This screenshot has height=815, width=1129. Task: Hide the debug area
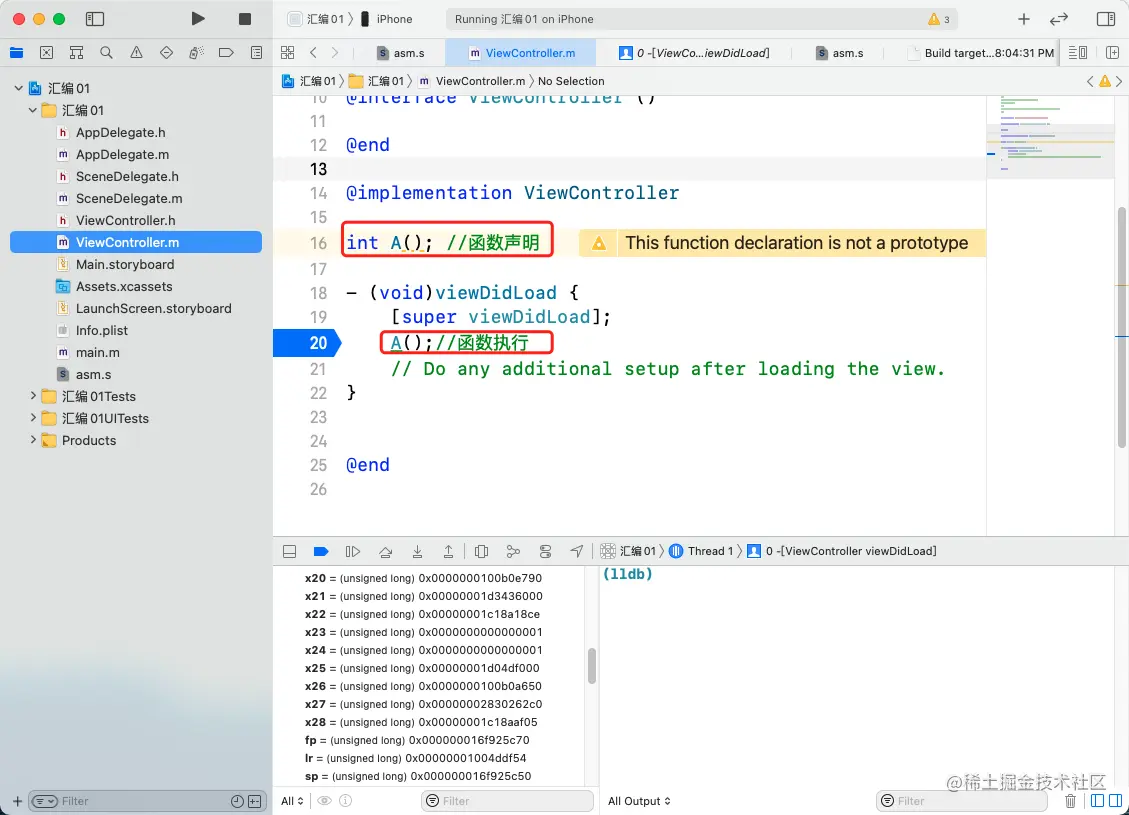point(289,551)
